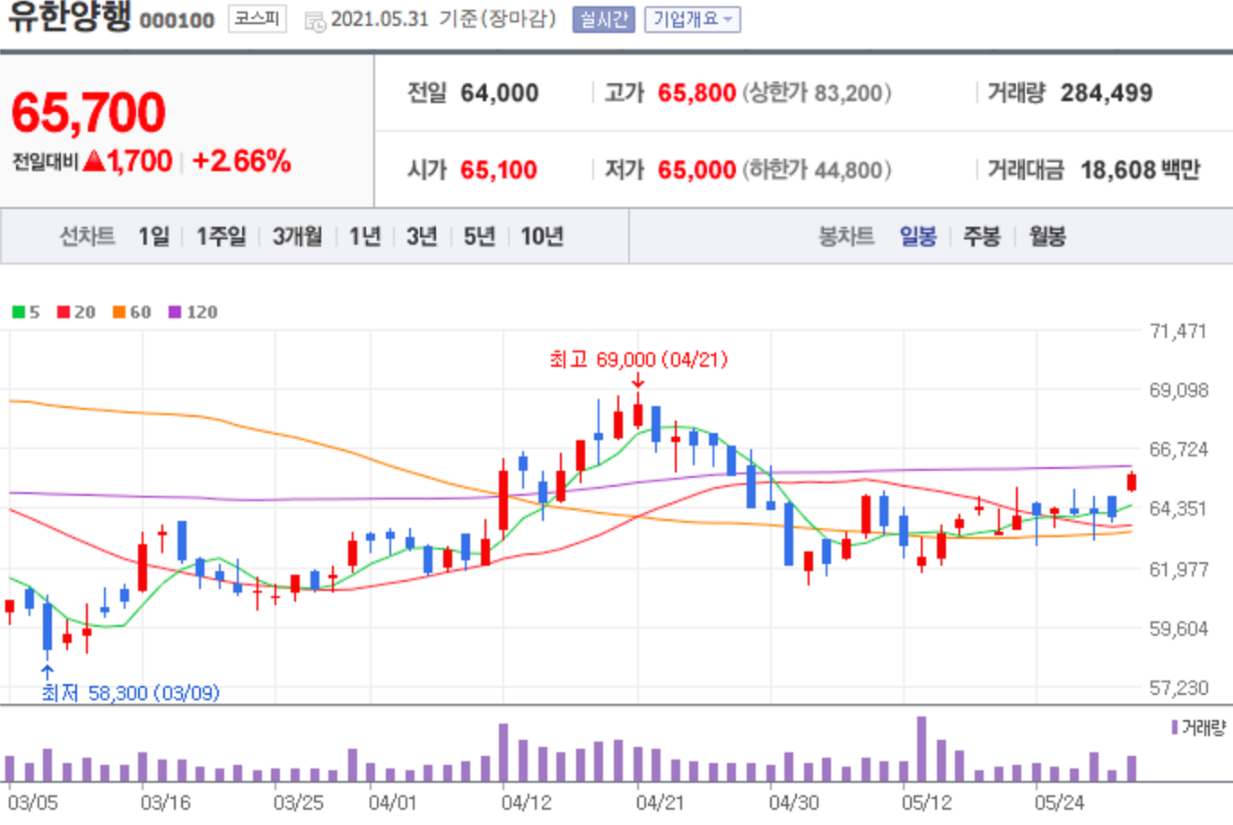Image resolution: width=1233 pixels, height=825 pixels.
Task: Click the change rate +2.66%
Action: coord(241,160)
